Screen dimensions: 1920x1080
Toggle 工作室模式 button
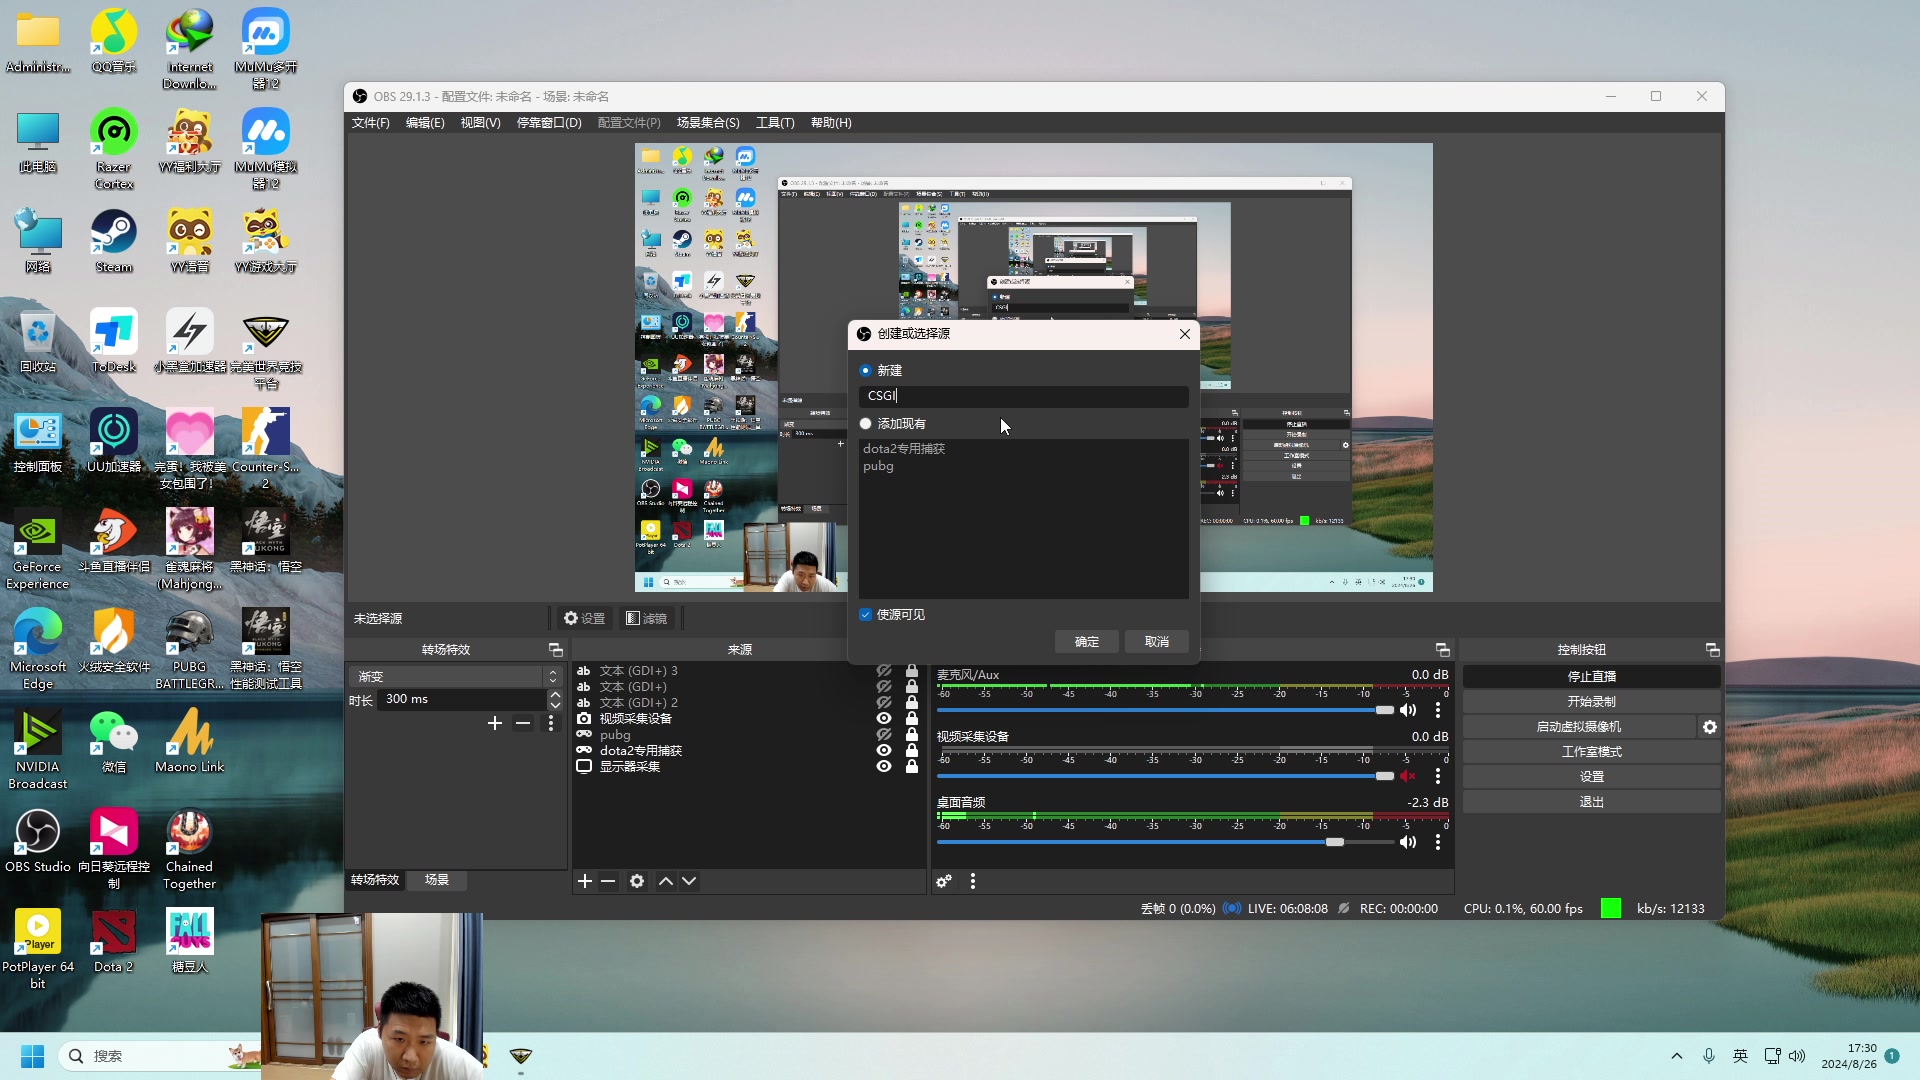(1592, 752)
